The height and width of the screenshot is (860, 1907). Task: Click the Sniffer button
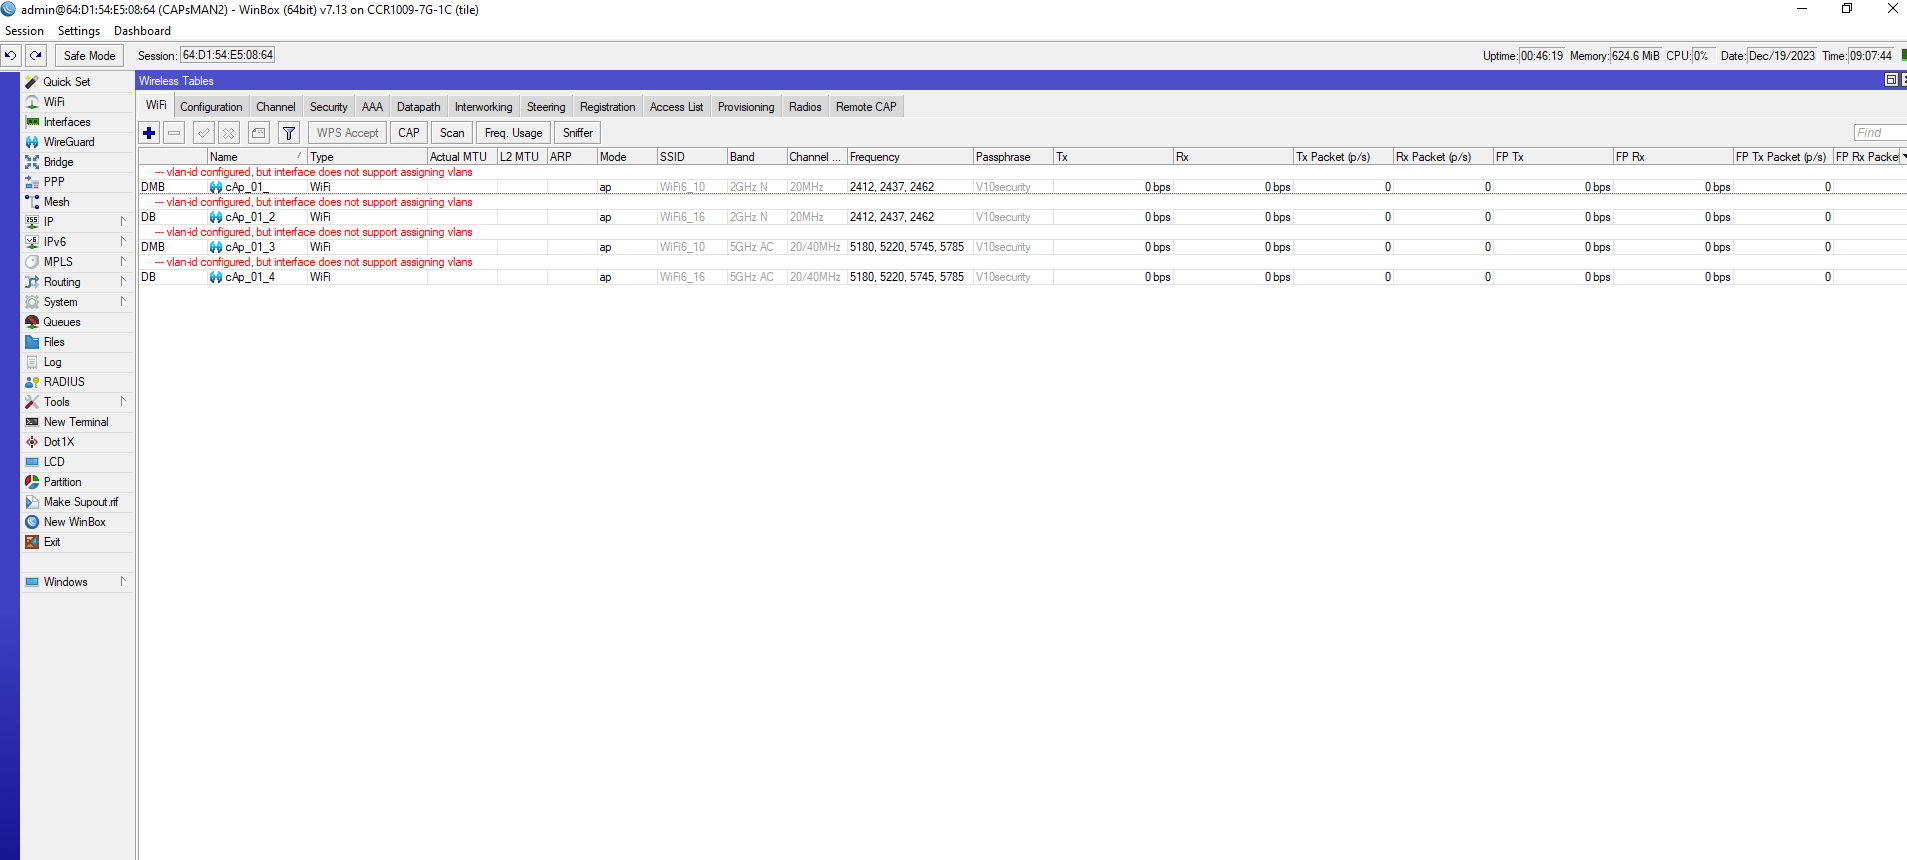(577, 133)
